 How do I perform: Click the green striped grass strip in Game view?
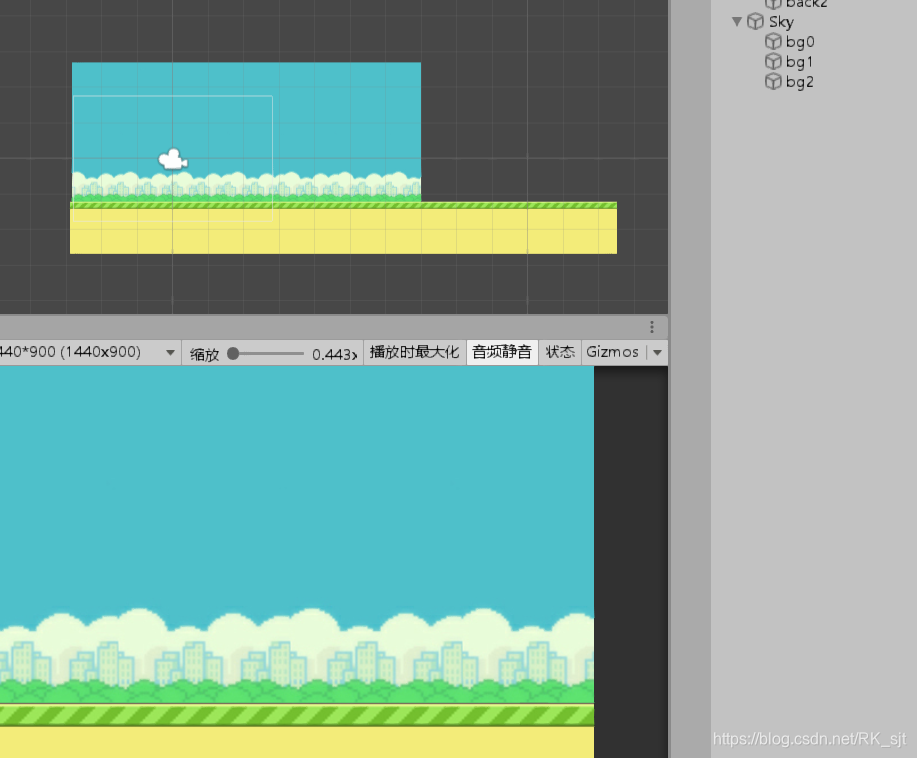[297, 715]
